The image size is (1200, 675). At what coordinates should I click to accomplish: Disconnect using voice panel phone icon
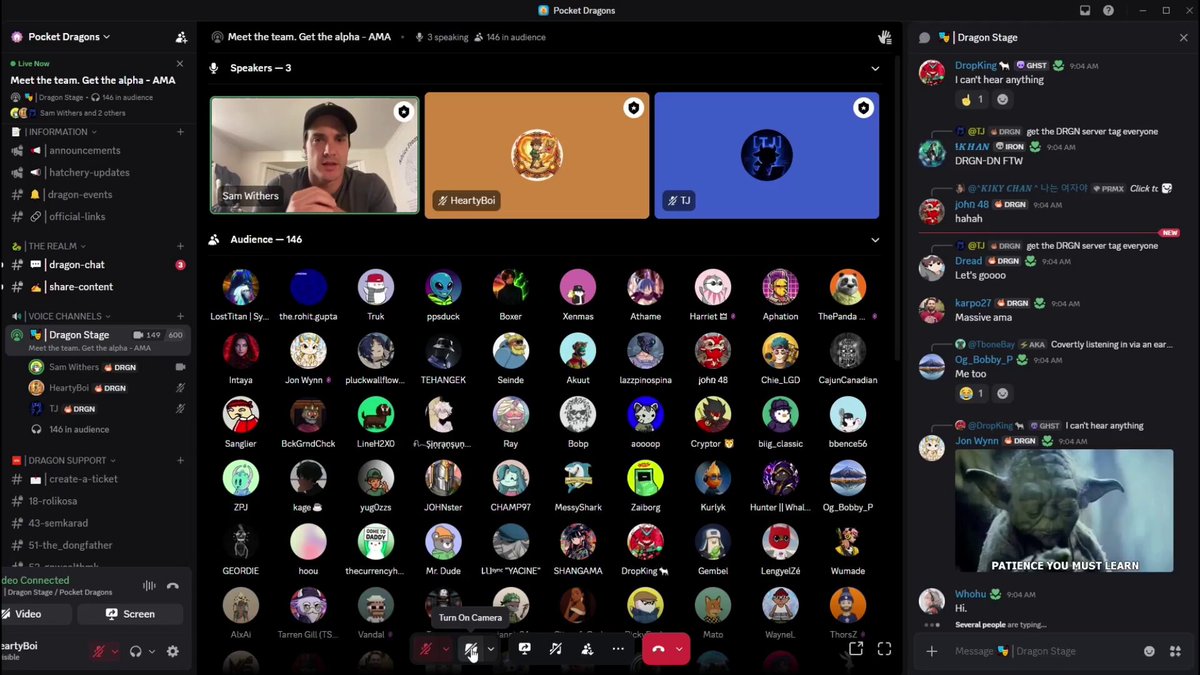(x=173, y=586)
